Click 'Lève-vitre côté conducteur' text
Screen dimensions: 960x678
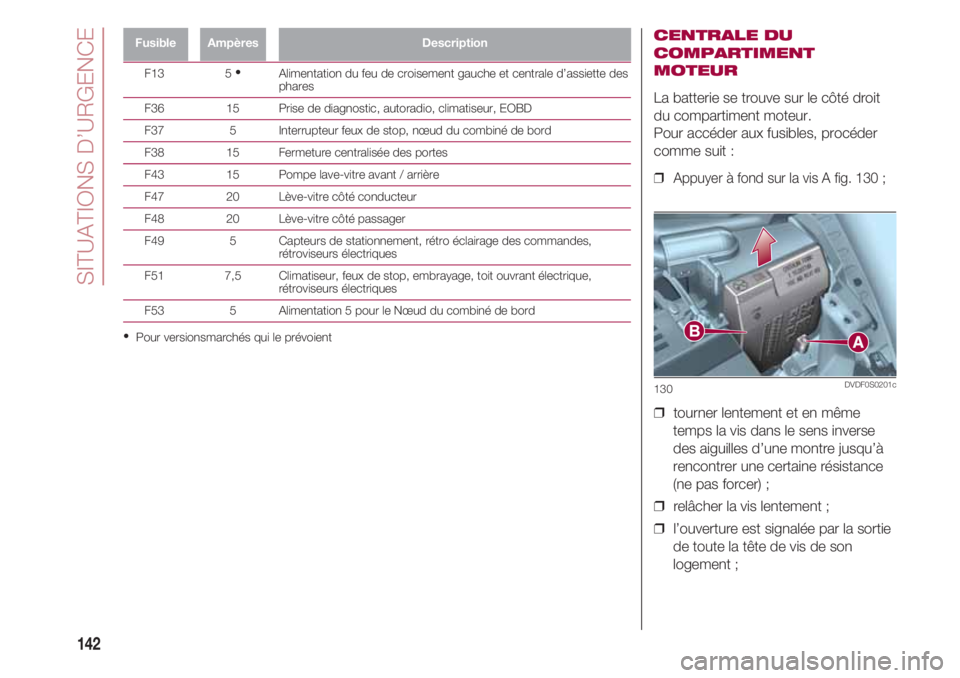coord(347,197)
